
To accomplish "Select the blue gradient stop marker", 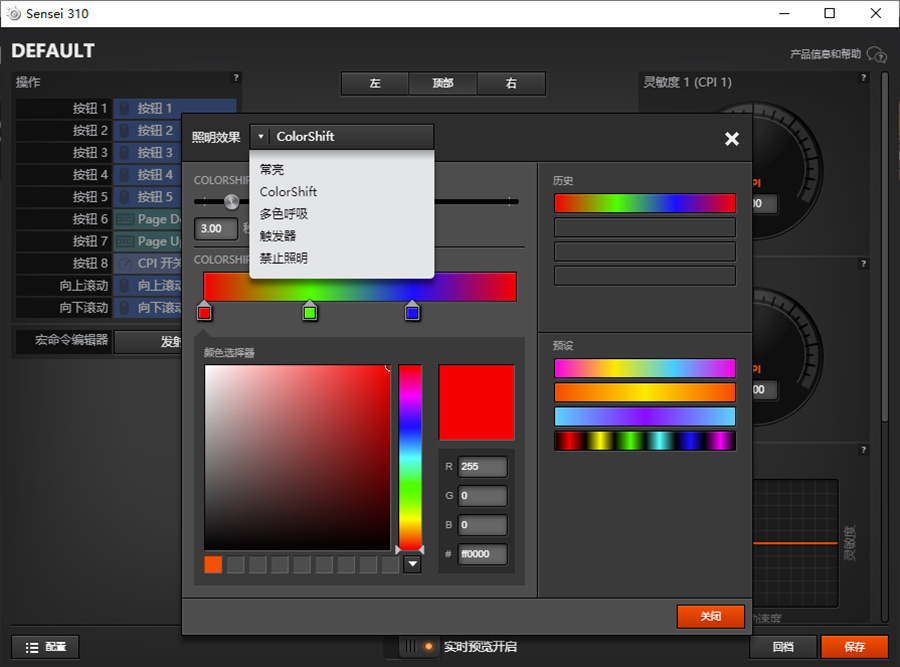I will click(412, 312).
